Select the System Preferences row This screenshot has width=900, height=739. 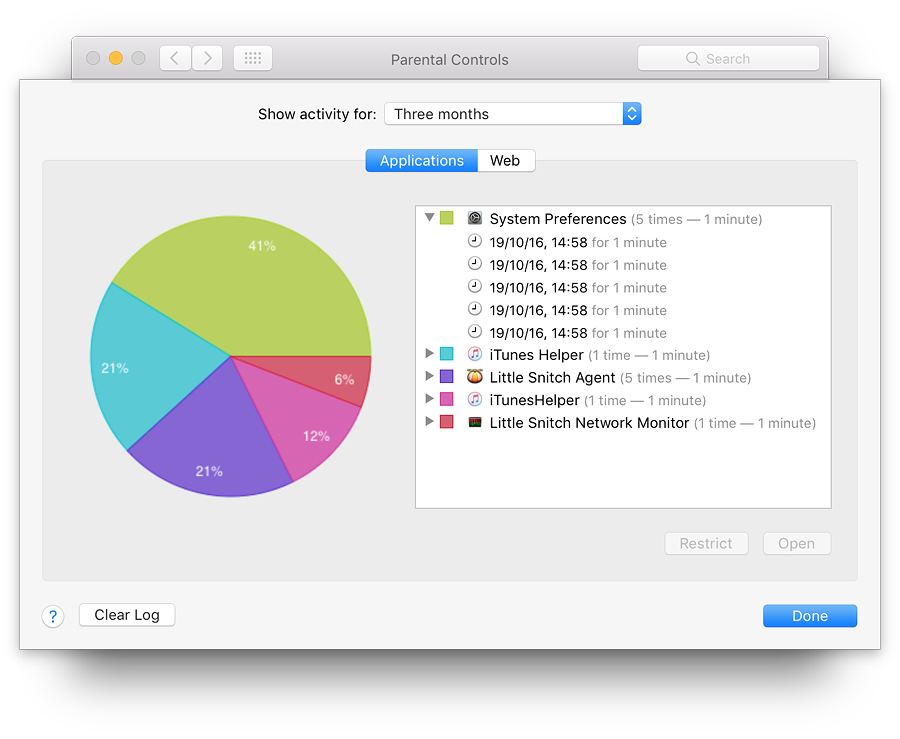623,219
